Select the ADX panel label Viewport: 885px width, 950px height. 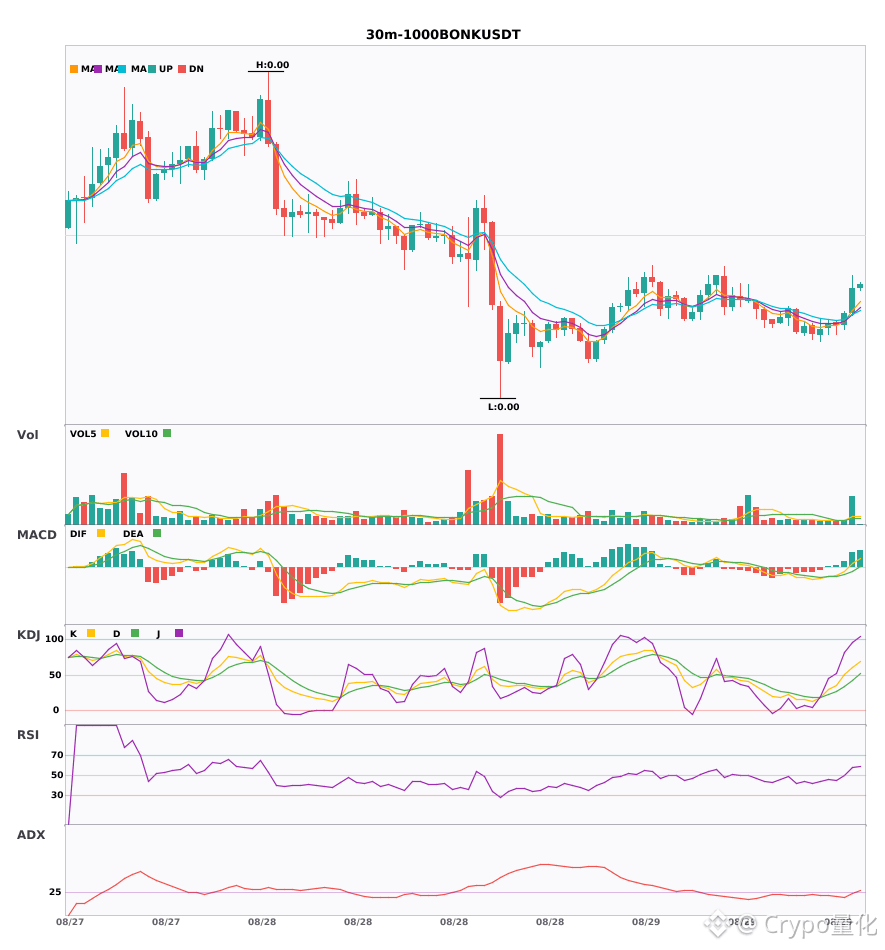(x=31, y=834)
